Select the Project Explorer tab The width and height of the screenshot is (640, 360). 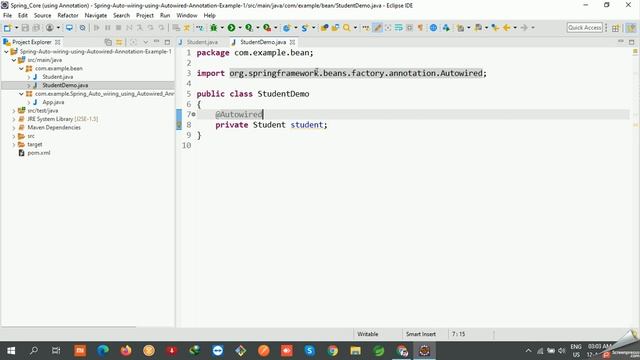pyautogui.click(x=31, y=42)
